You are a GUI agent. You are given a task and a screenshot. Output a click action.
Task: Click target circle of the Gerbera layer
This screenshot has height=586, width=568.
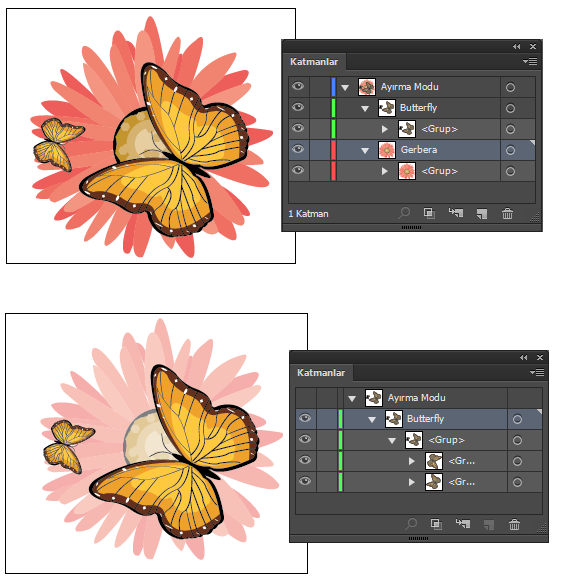coord(510,150)
